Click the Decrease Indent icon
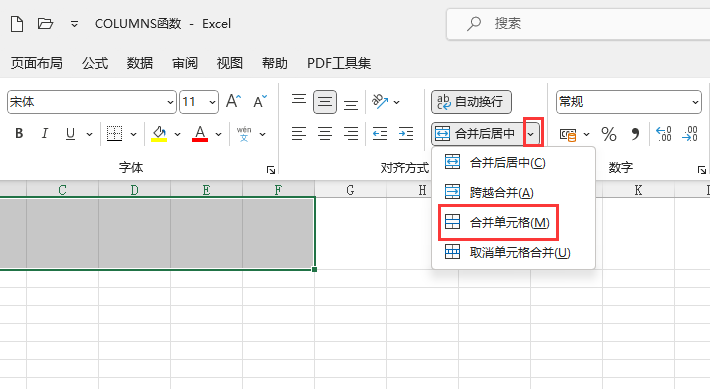Viewport: 710px width, 389px height. [x=380, y=134]
